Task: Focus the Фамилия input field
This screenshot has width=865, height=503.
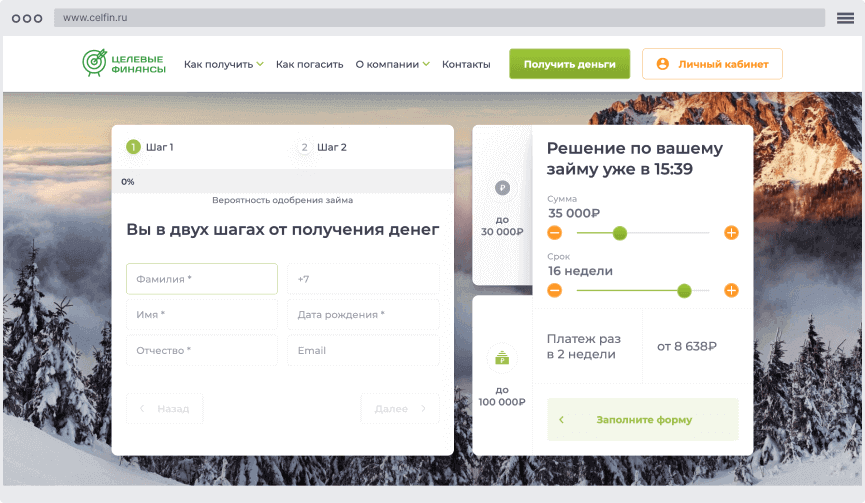Action: tap(202, 279)
